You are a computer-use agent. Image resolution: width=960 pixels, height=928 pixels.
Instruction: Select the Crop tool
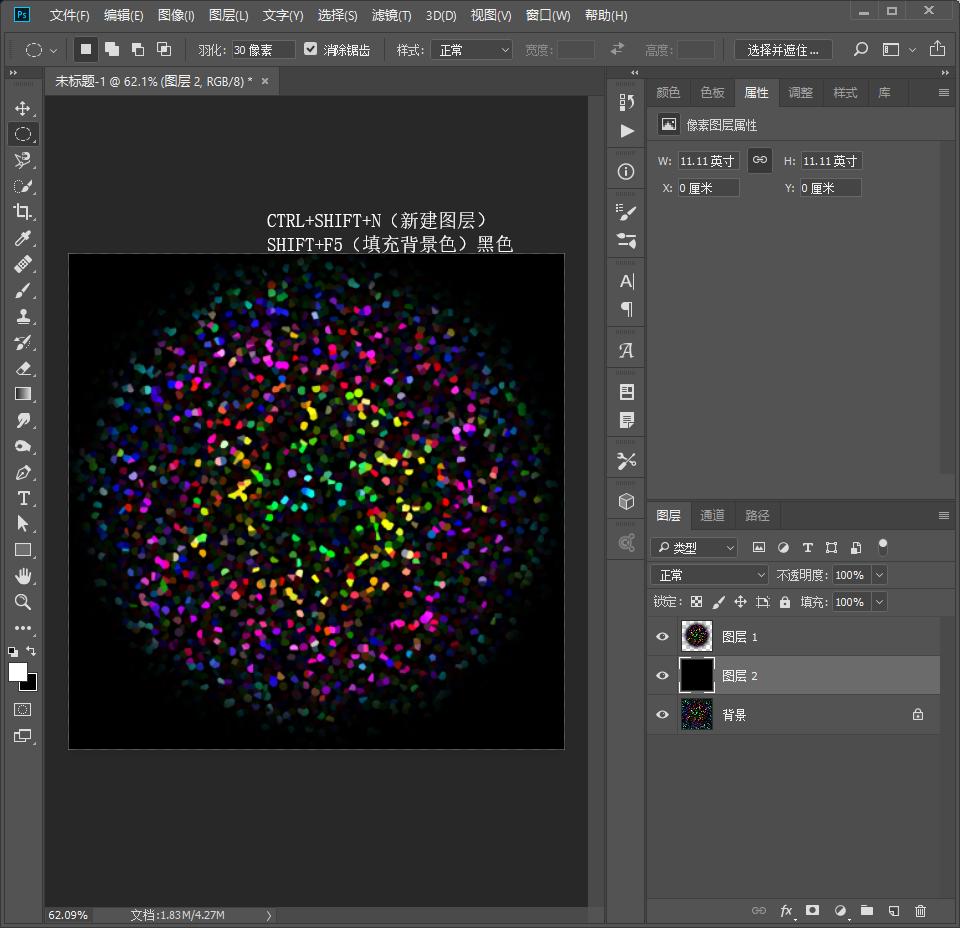pyautogui.click(x=22, y=212)
